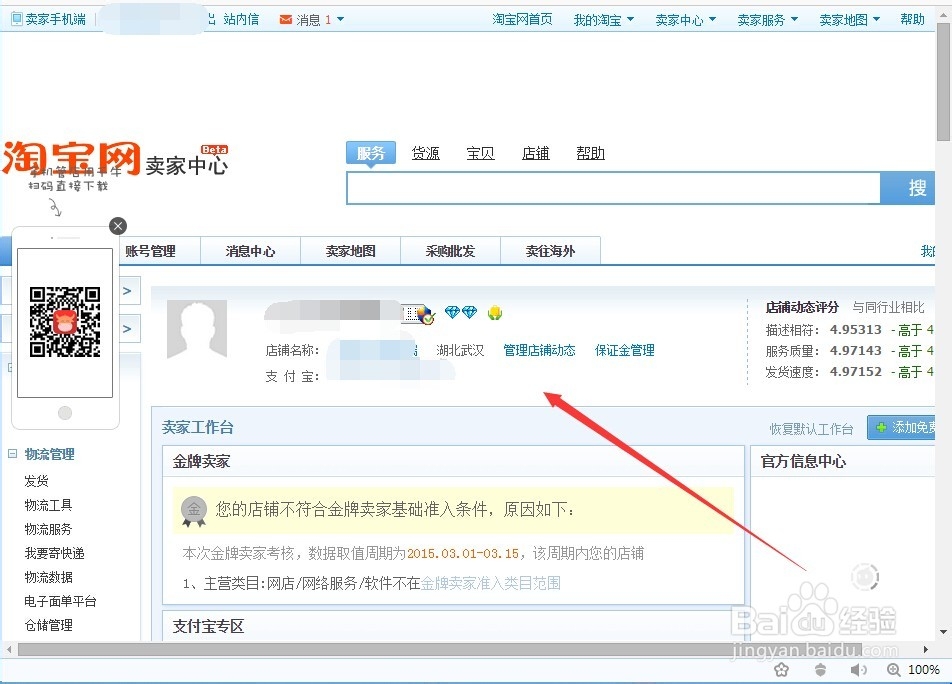Click the QR code image on phone
952x684 pixels.
click(65, 322)
